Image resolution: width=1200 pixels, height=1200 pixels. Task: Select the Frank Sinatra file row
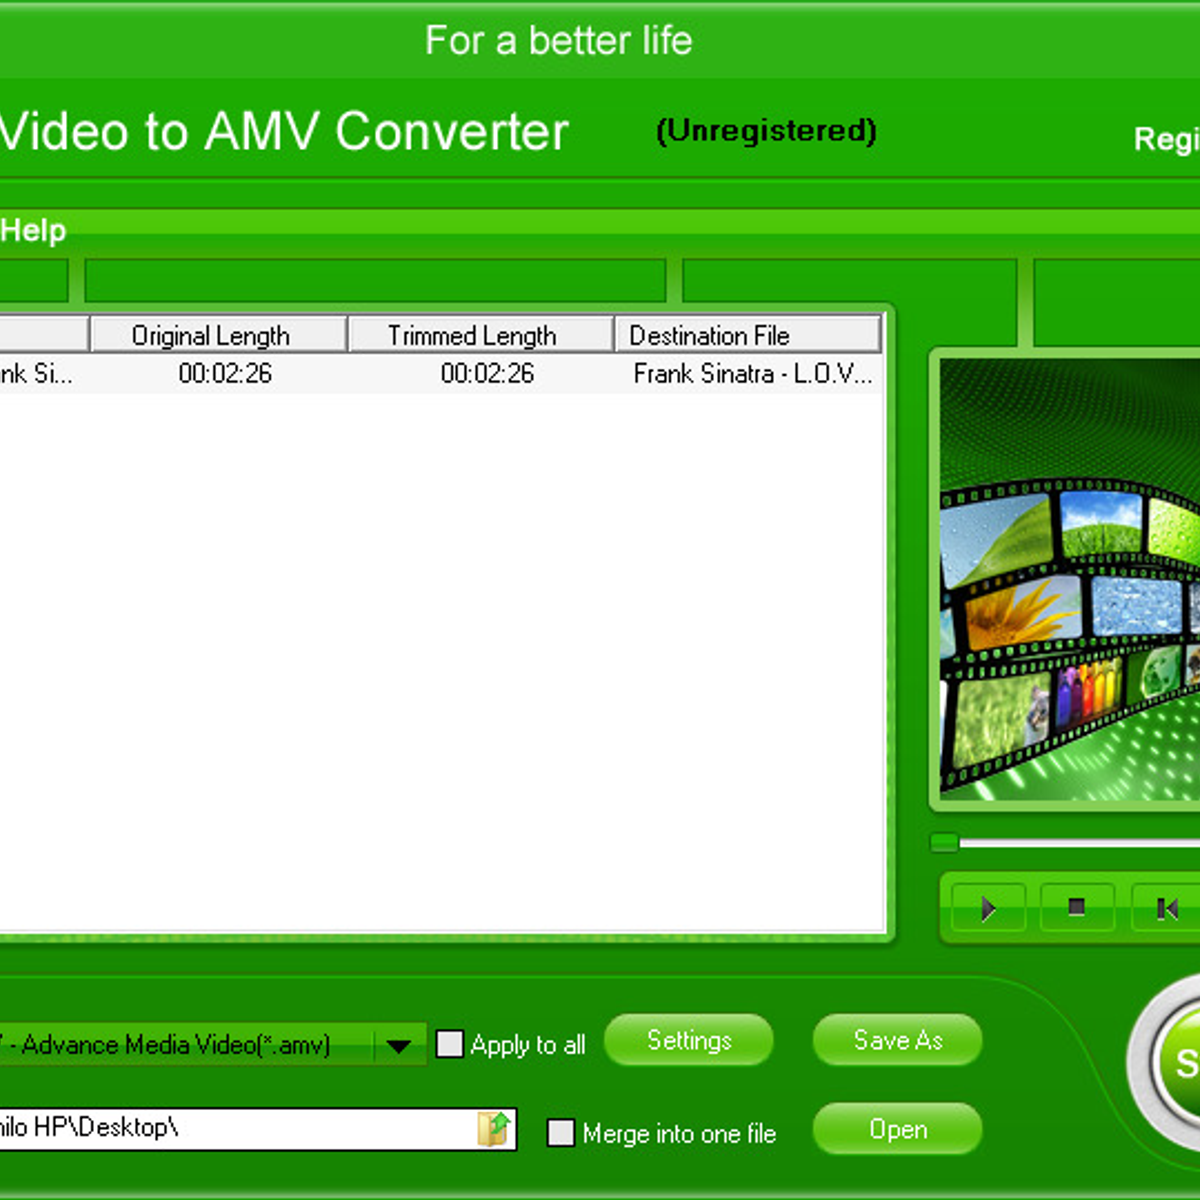tap(440, 374)
